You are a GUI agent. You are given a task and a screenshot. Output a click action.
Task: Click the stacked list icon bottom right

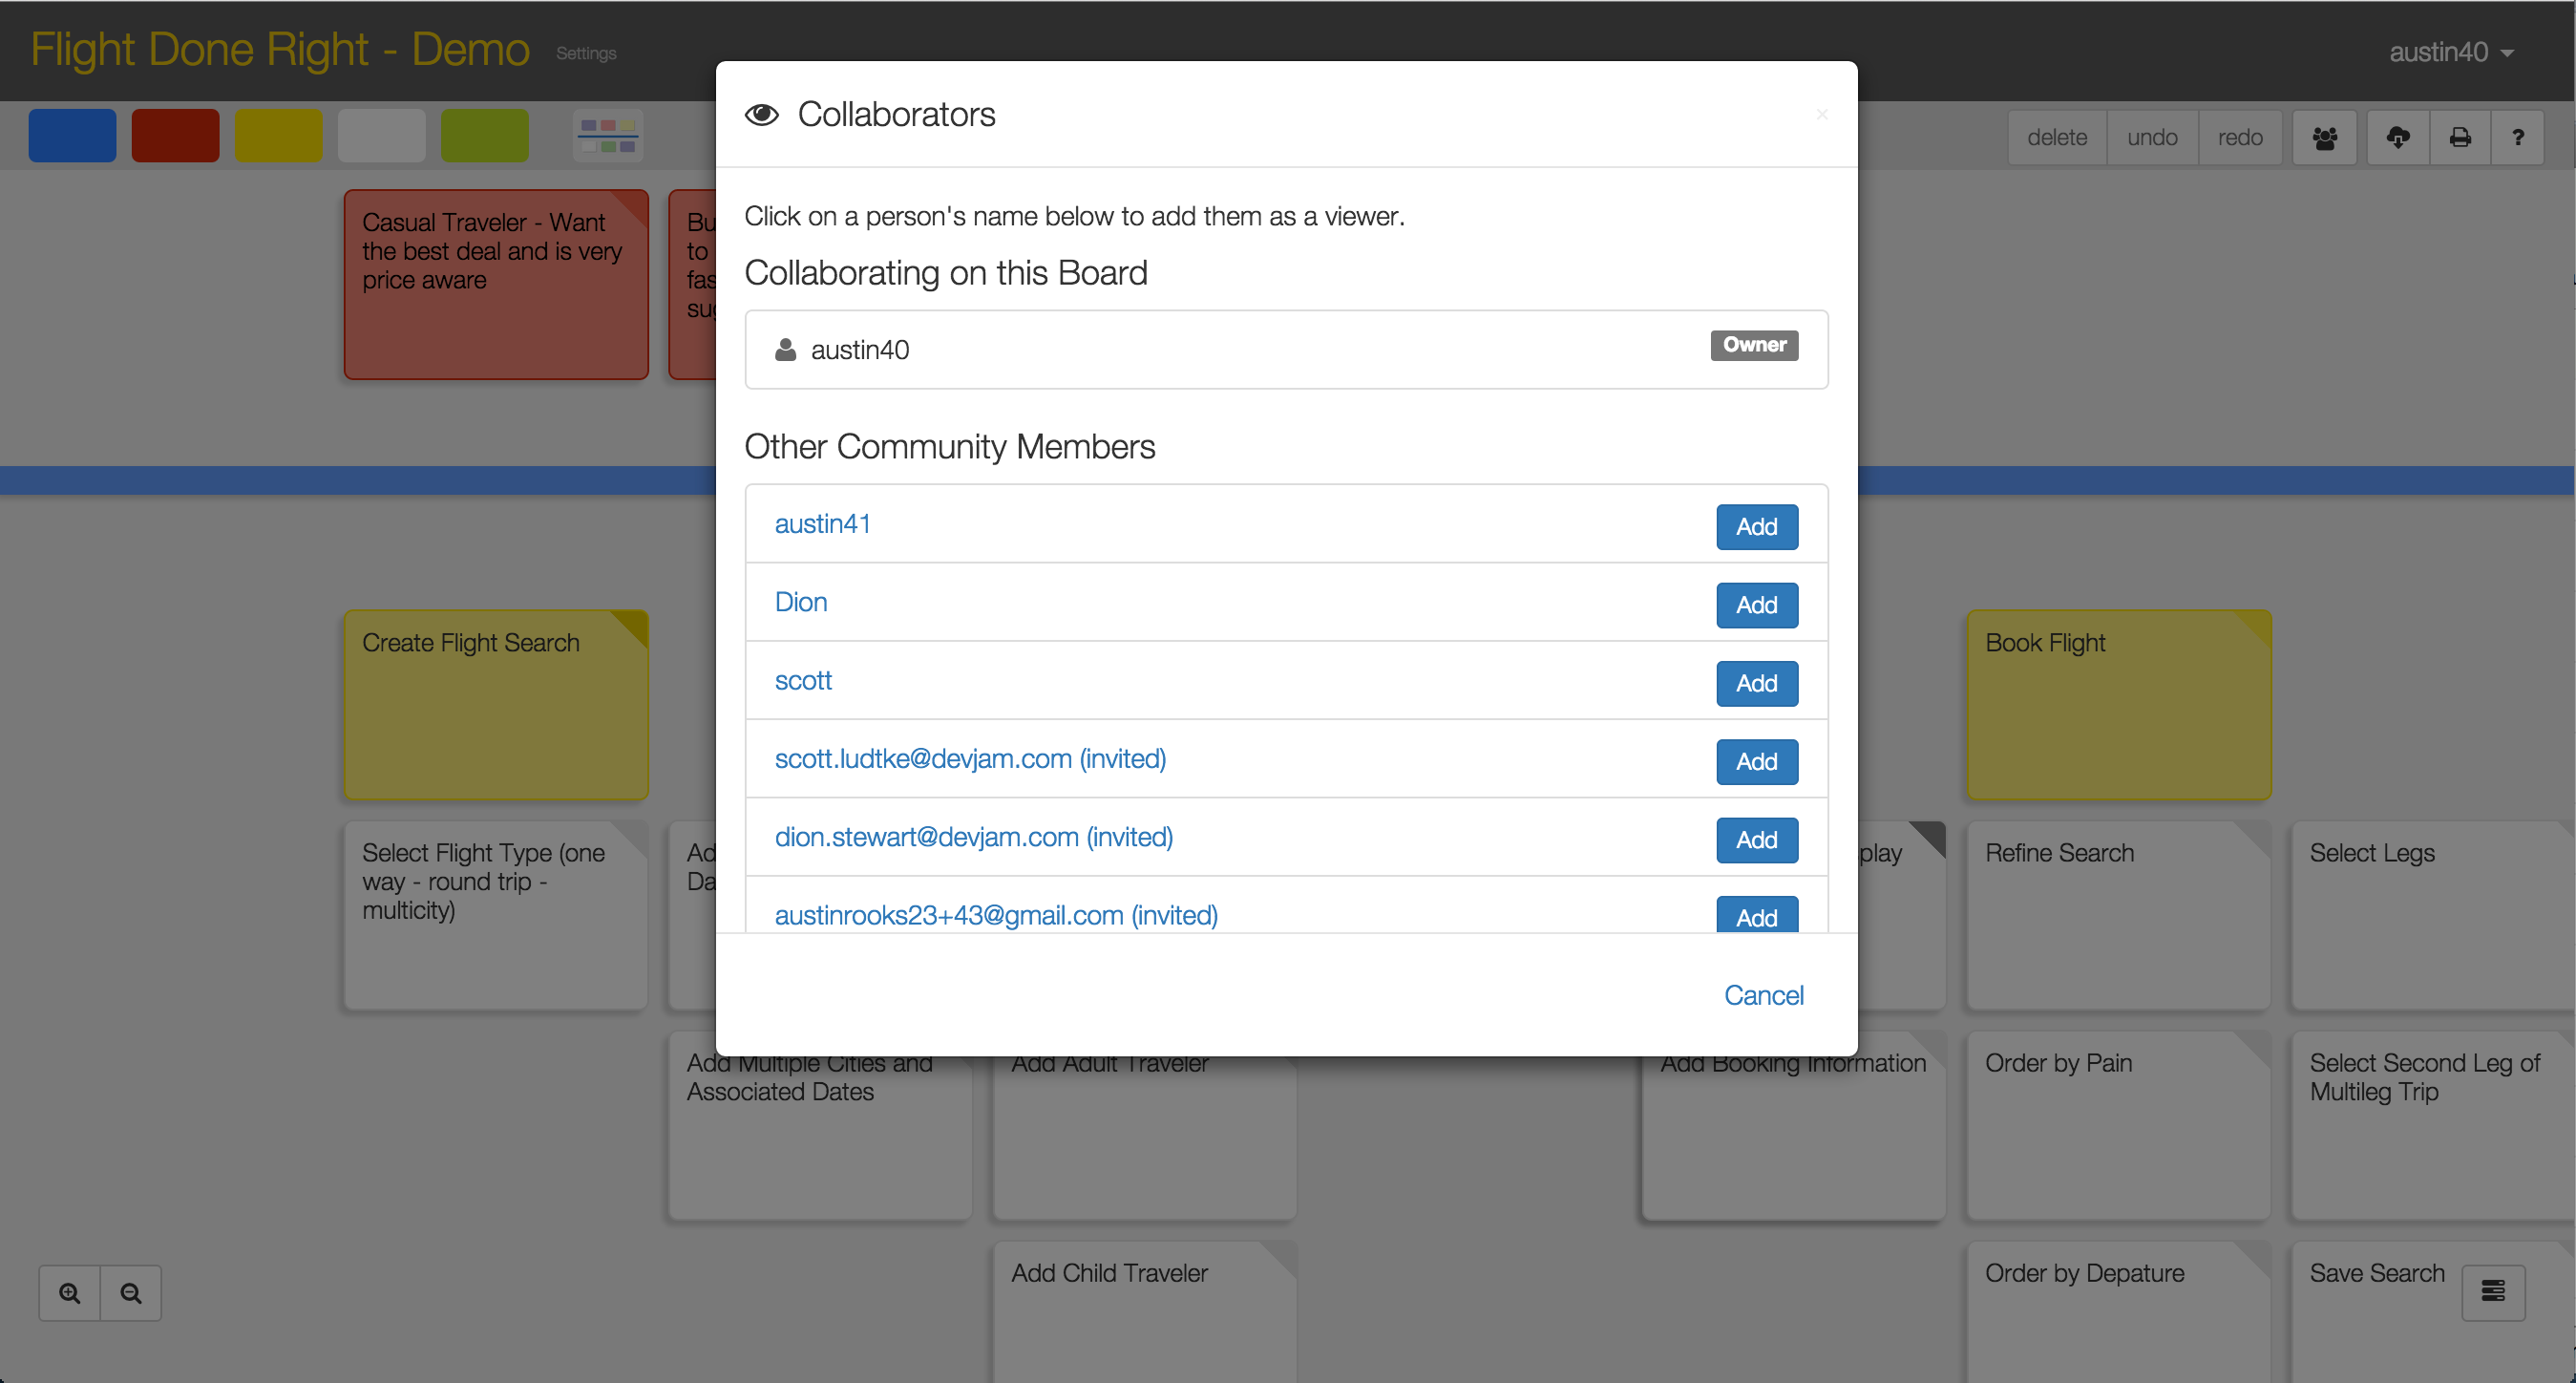[2493, 1291]
